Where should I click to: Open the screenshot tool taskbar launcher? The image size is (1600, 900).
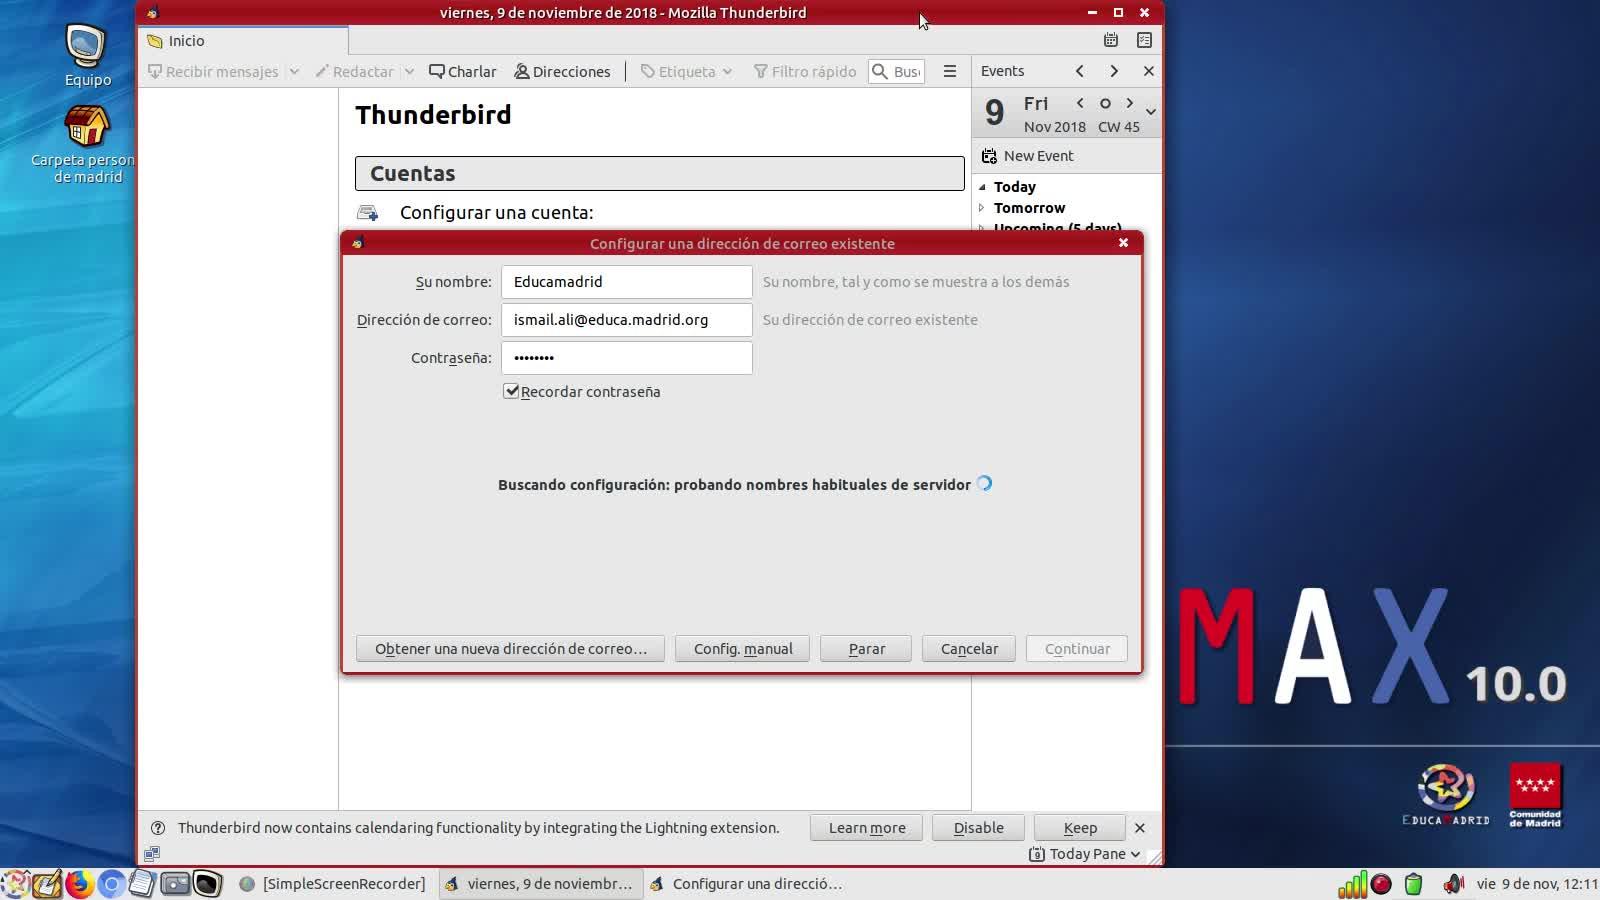pos(175,884)
